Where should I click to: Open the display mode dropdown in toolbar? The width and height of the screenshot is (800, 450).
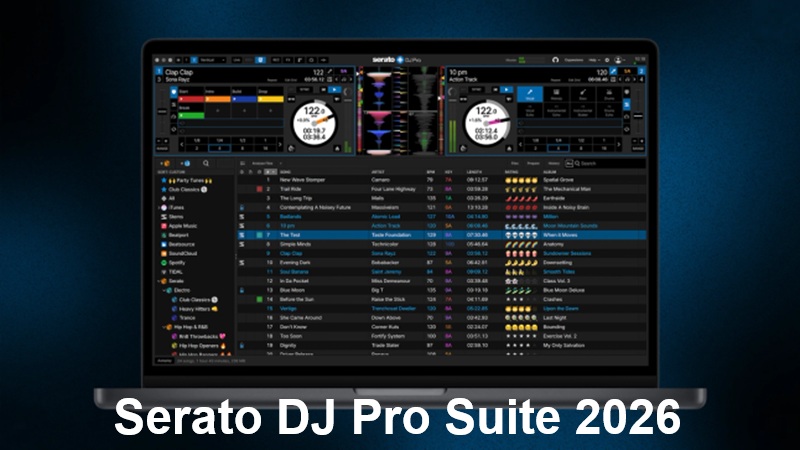(212, 60)
